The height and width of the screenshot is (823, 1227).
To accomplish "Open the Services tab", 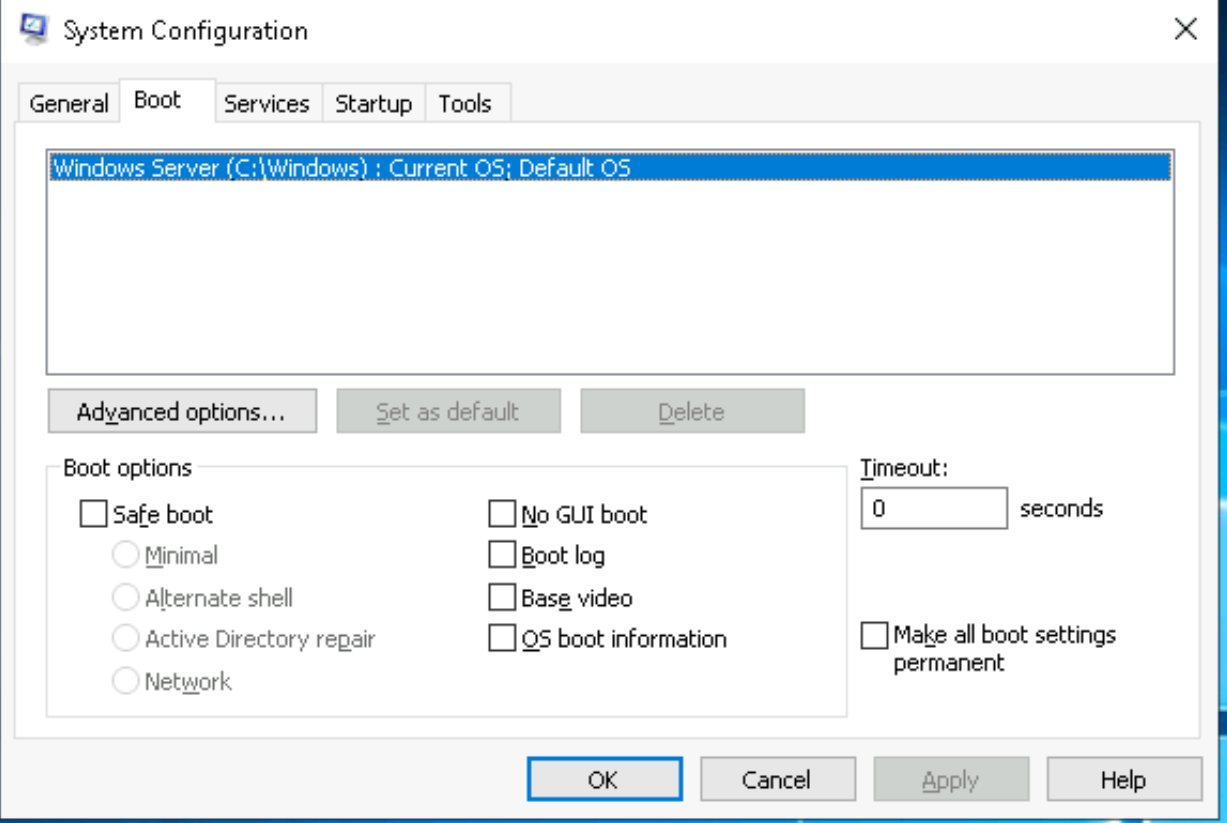I will [x=266, y=104].
